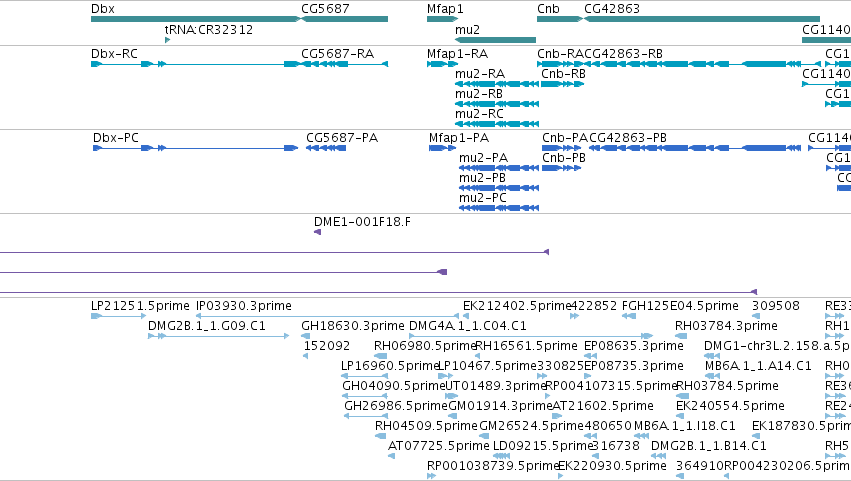851x481 pixels.
Task: Select the Dbx gene bar
Action: tap(195, 19)
